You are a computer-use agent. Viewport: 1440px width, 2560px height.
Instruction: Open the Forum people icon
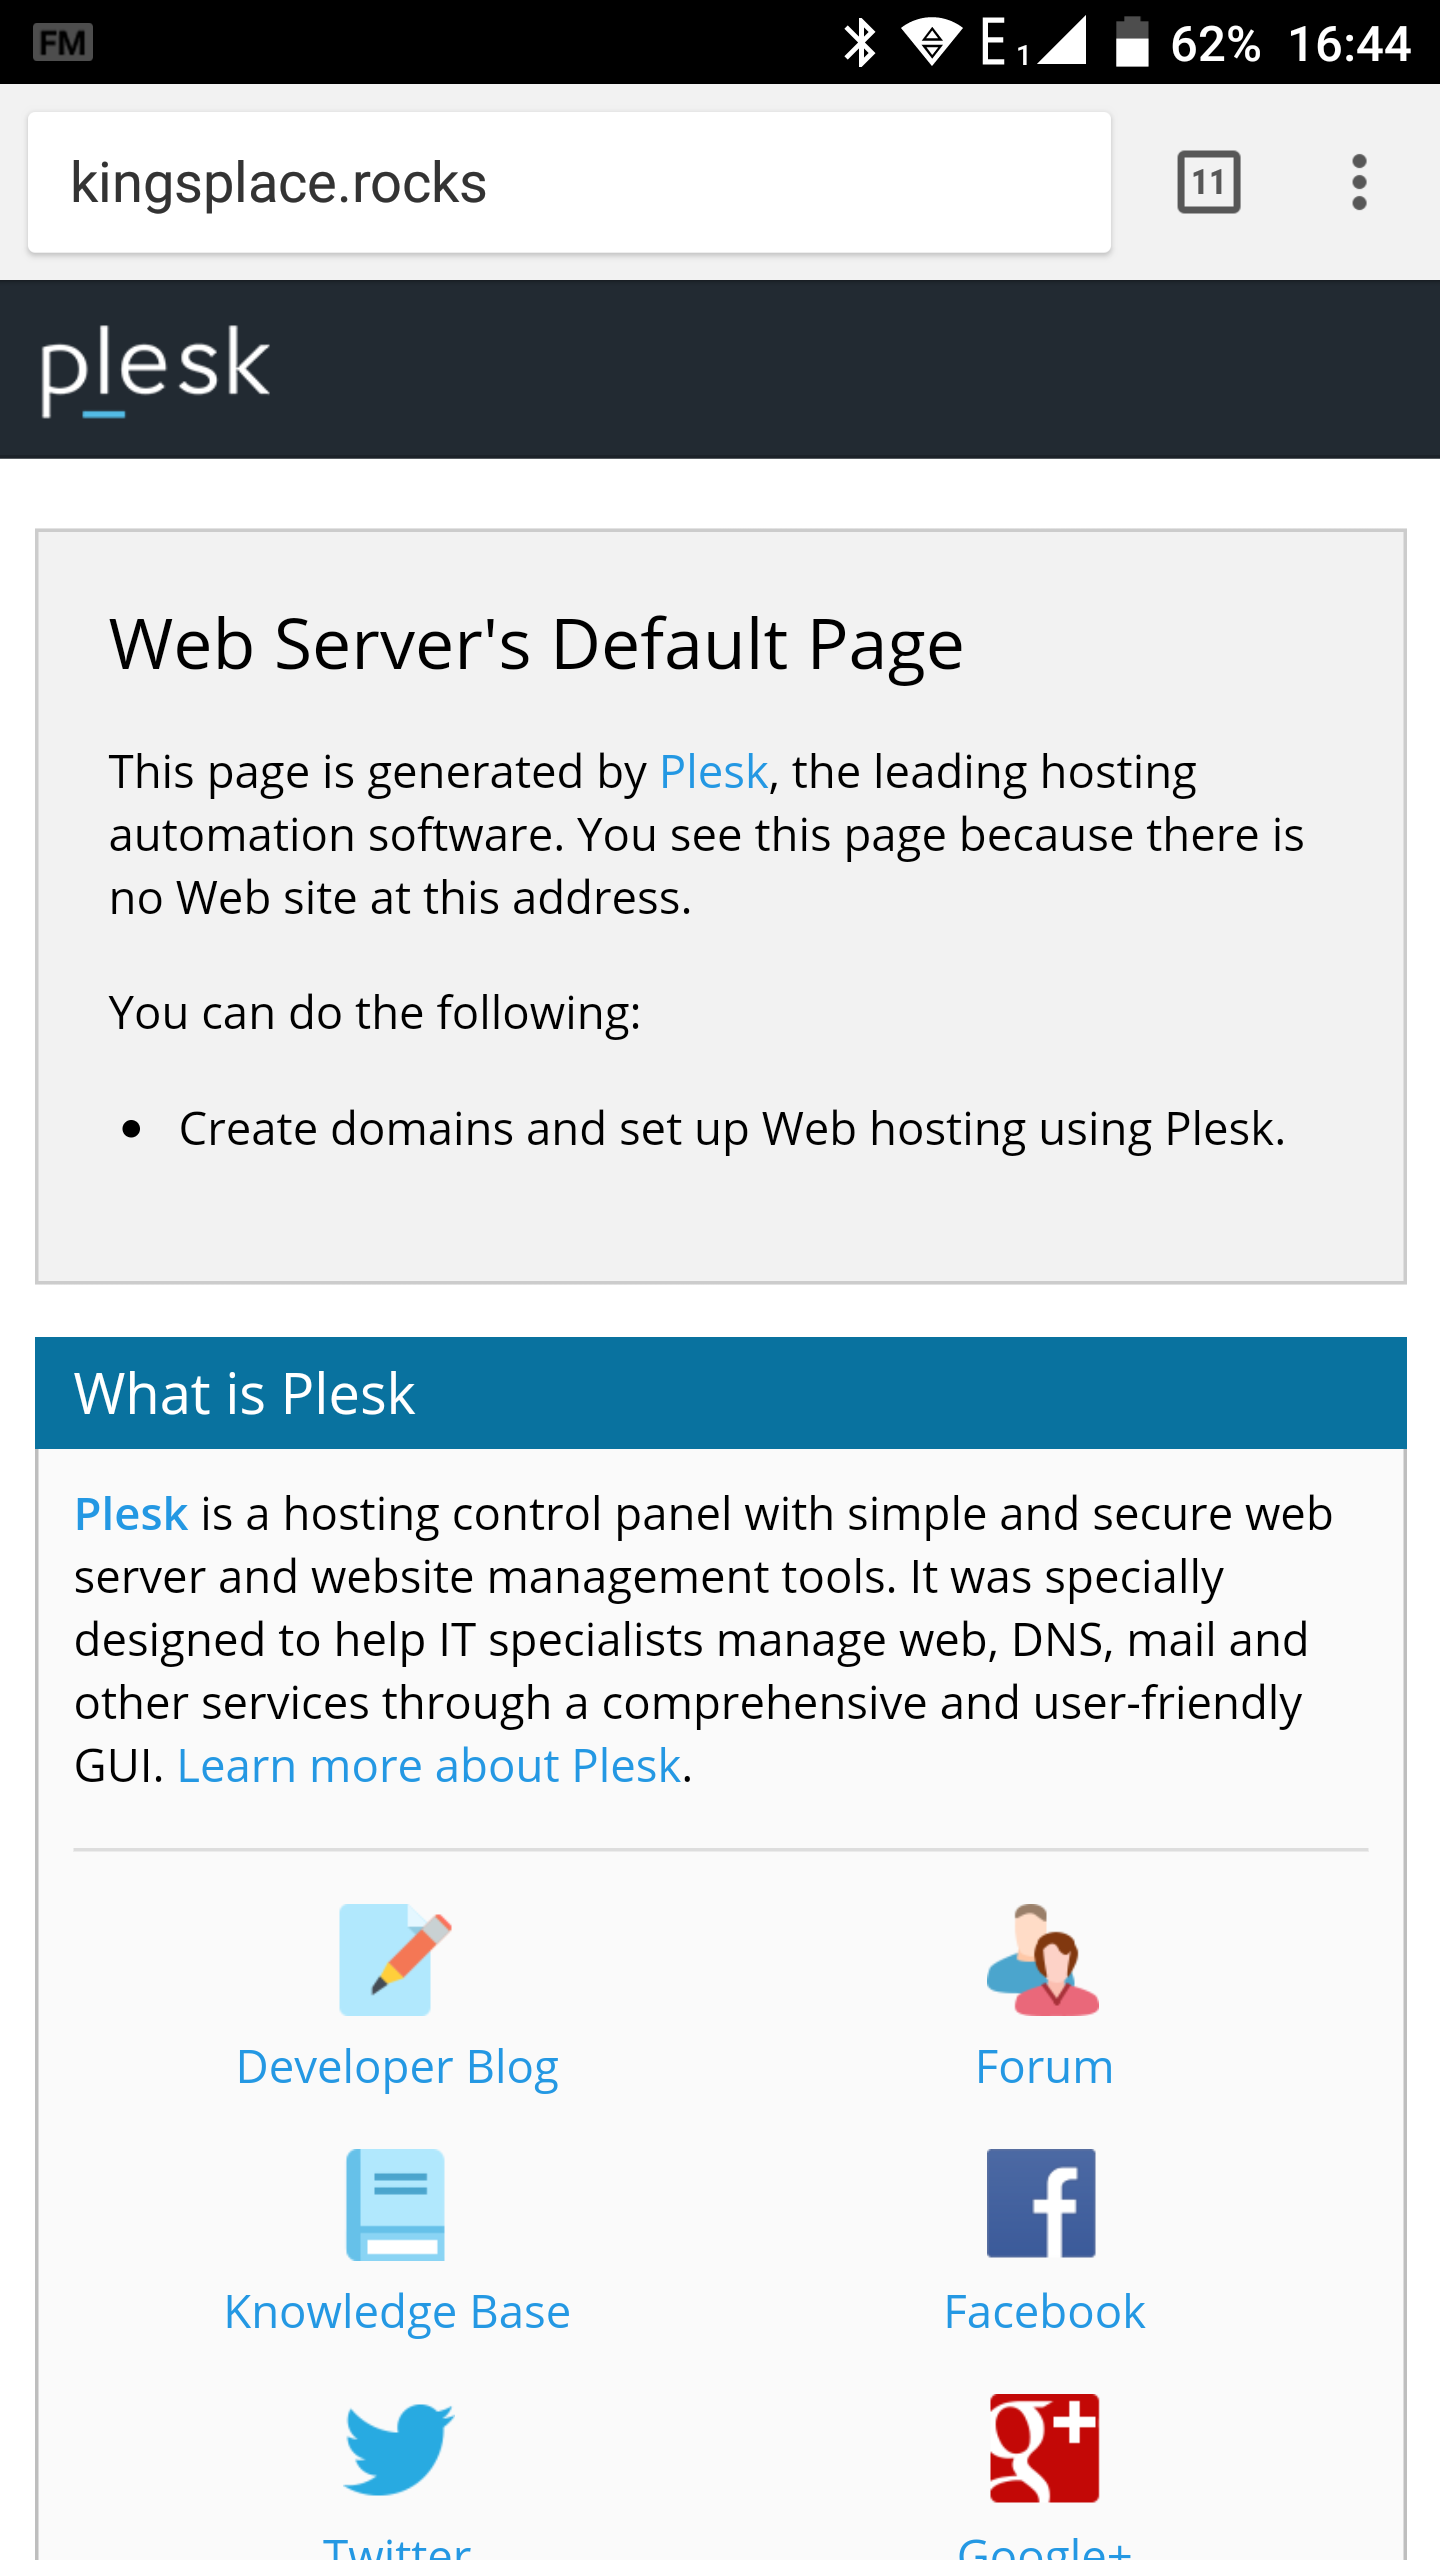[1043, 1959]
